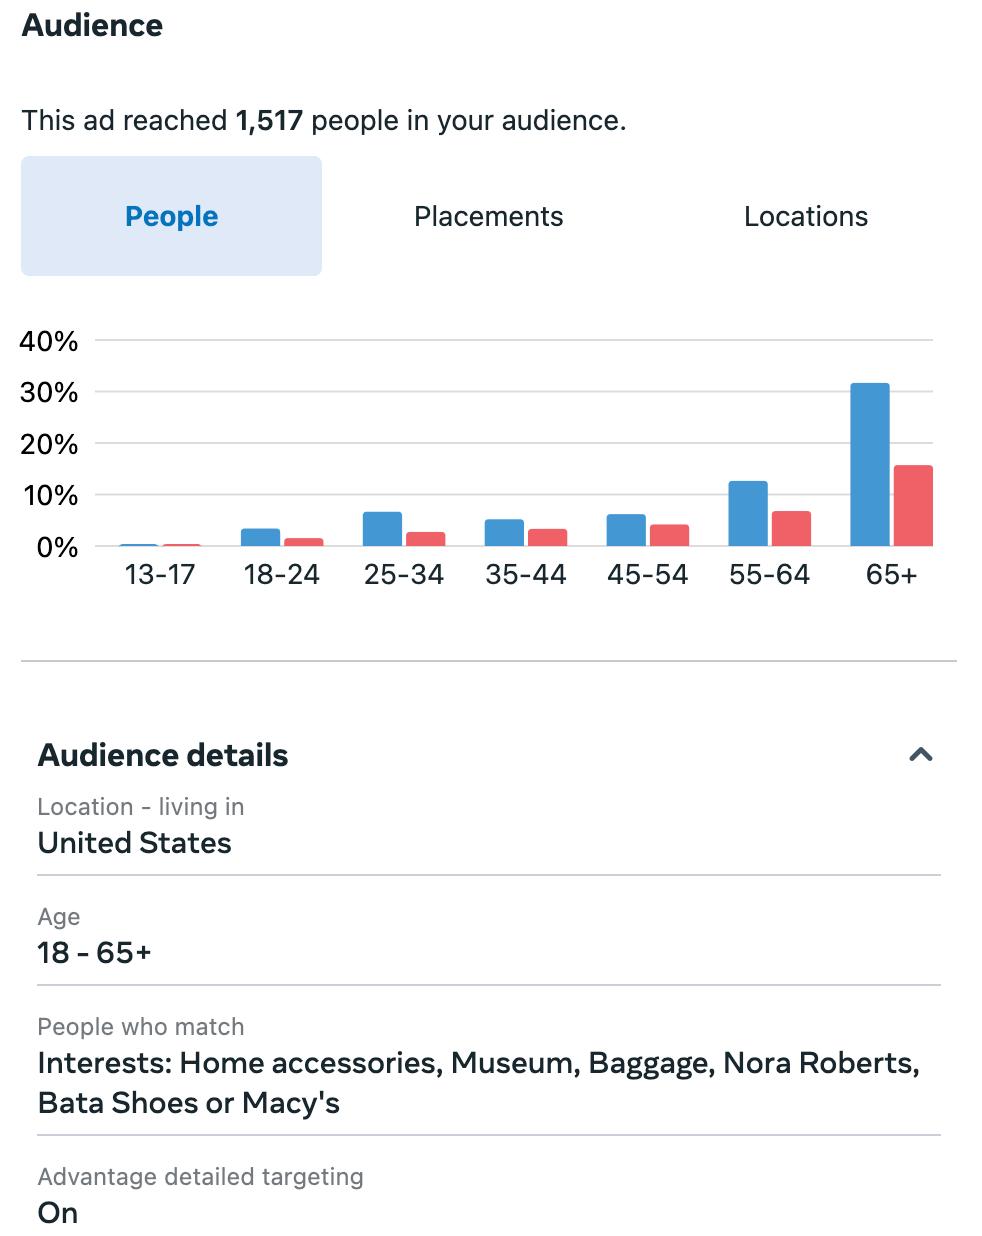Click the Audience details heading
This screenshot has height=1236, width=982.
pyautogui.click(x=163, y=755)
